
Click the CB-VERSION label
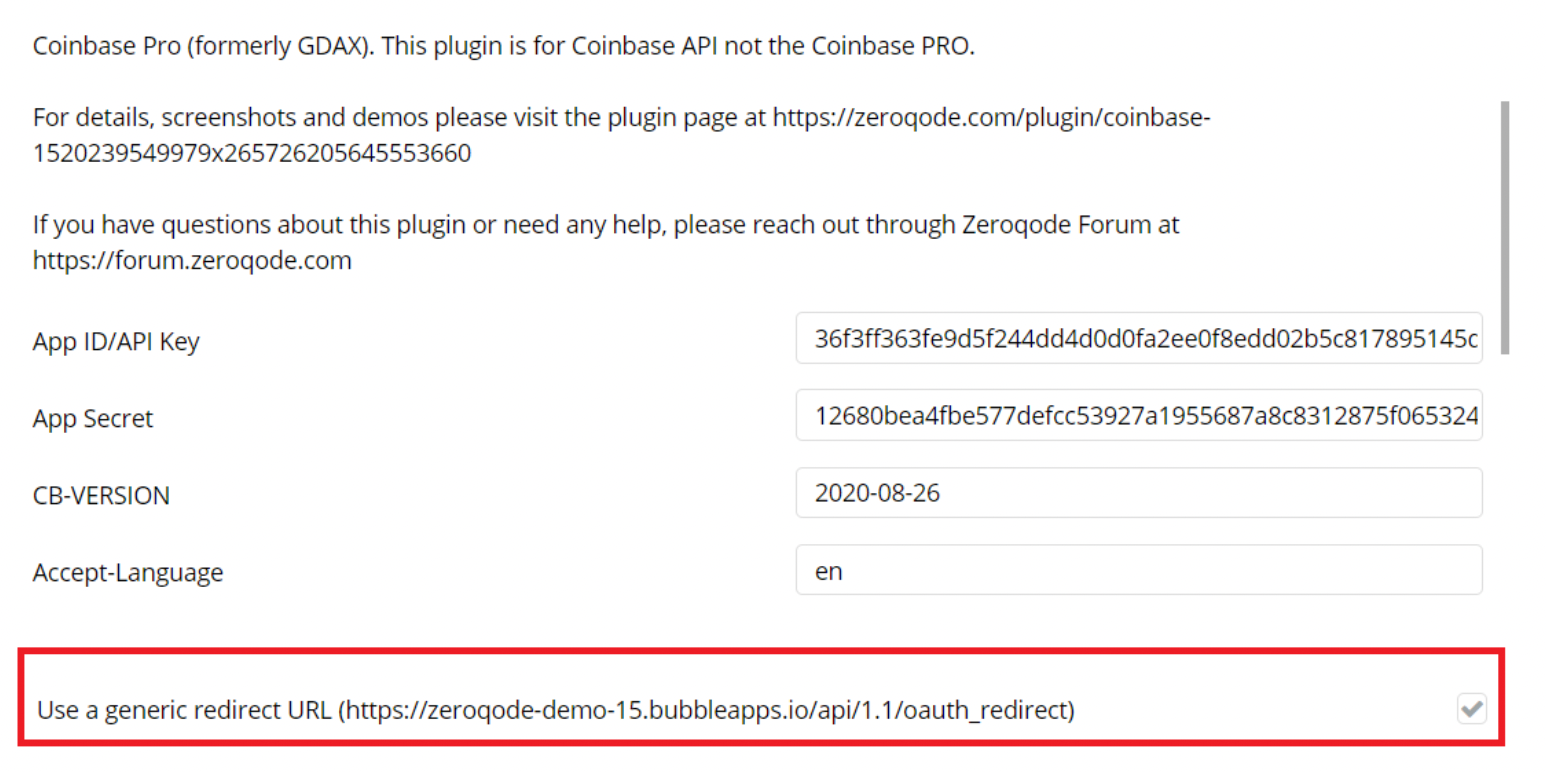pos(101,495)
